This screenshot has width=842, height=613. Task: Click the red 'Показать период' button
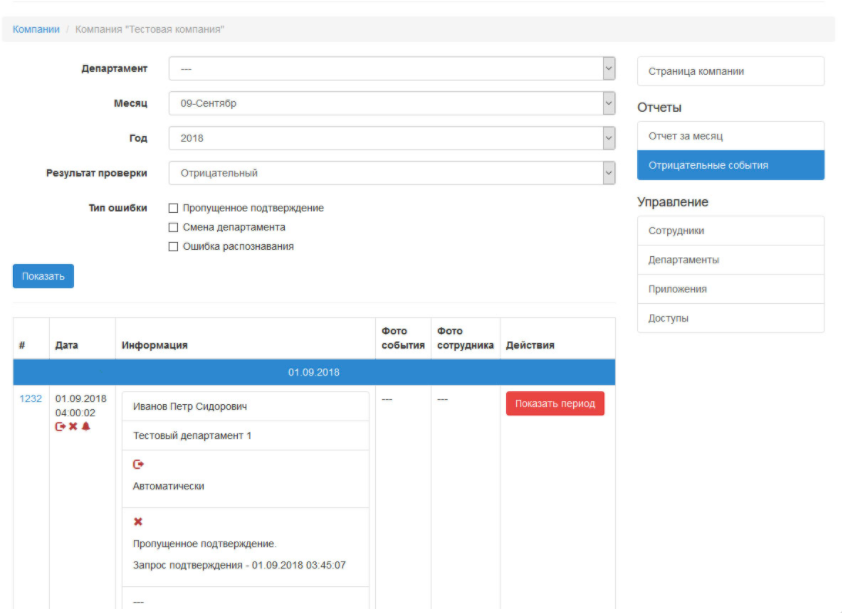tap(555, 404)
